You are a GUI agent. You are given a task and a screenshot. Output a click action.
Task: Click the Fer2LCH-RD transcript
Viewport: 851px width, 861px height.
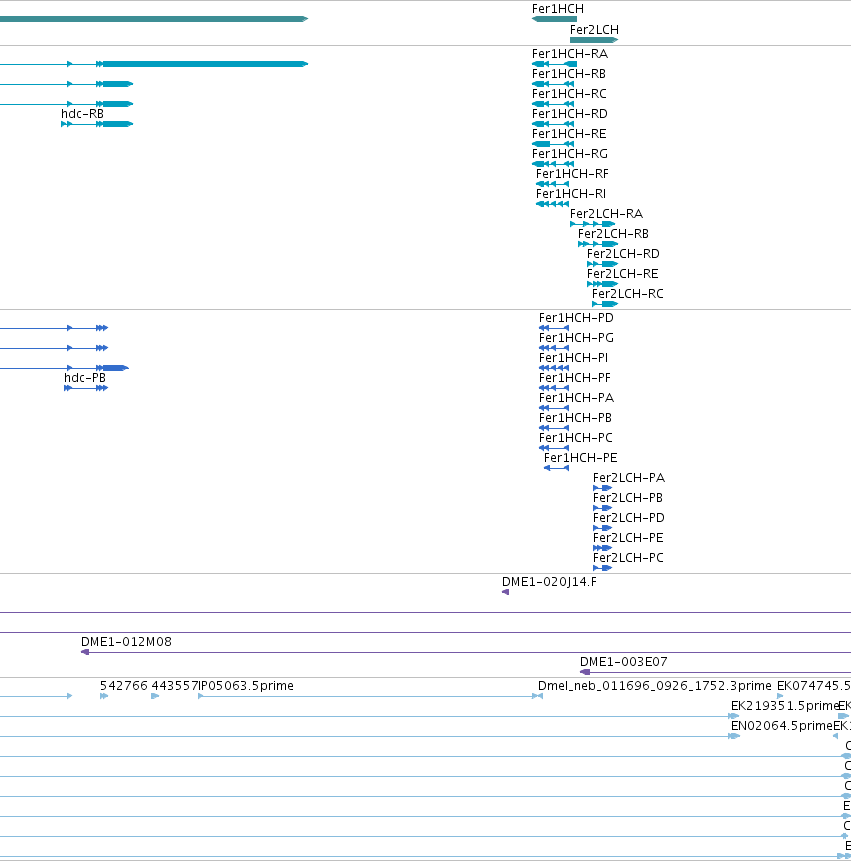click(x=602, y=264)
